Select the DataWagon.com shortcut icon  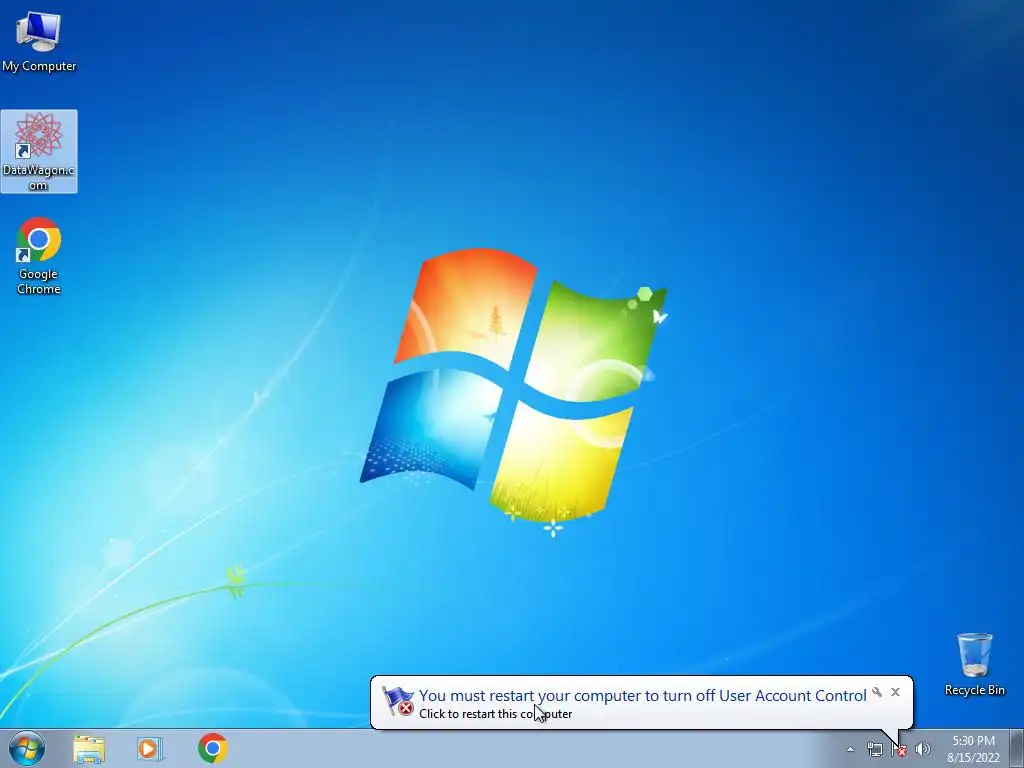[x=39, y=152]
